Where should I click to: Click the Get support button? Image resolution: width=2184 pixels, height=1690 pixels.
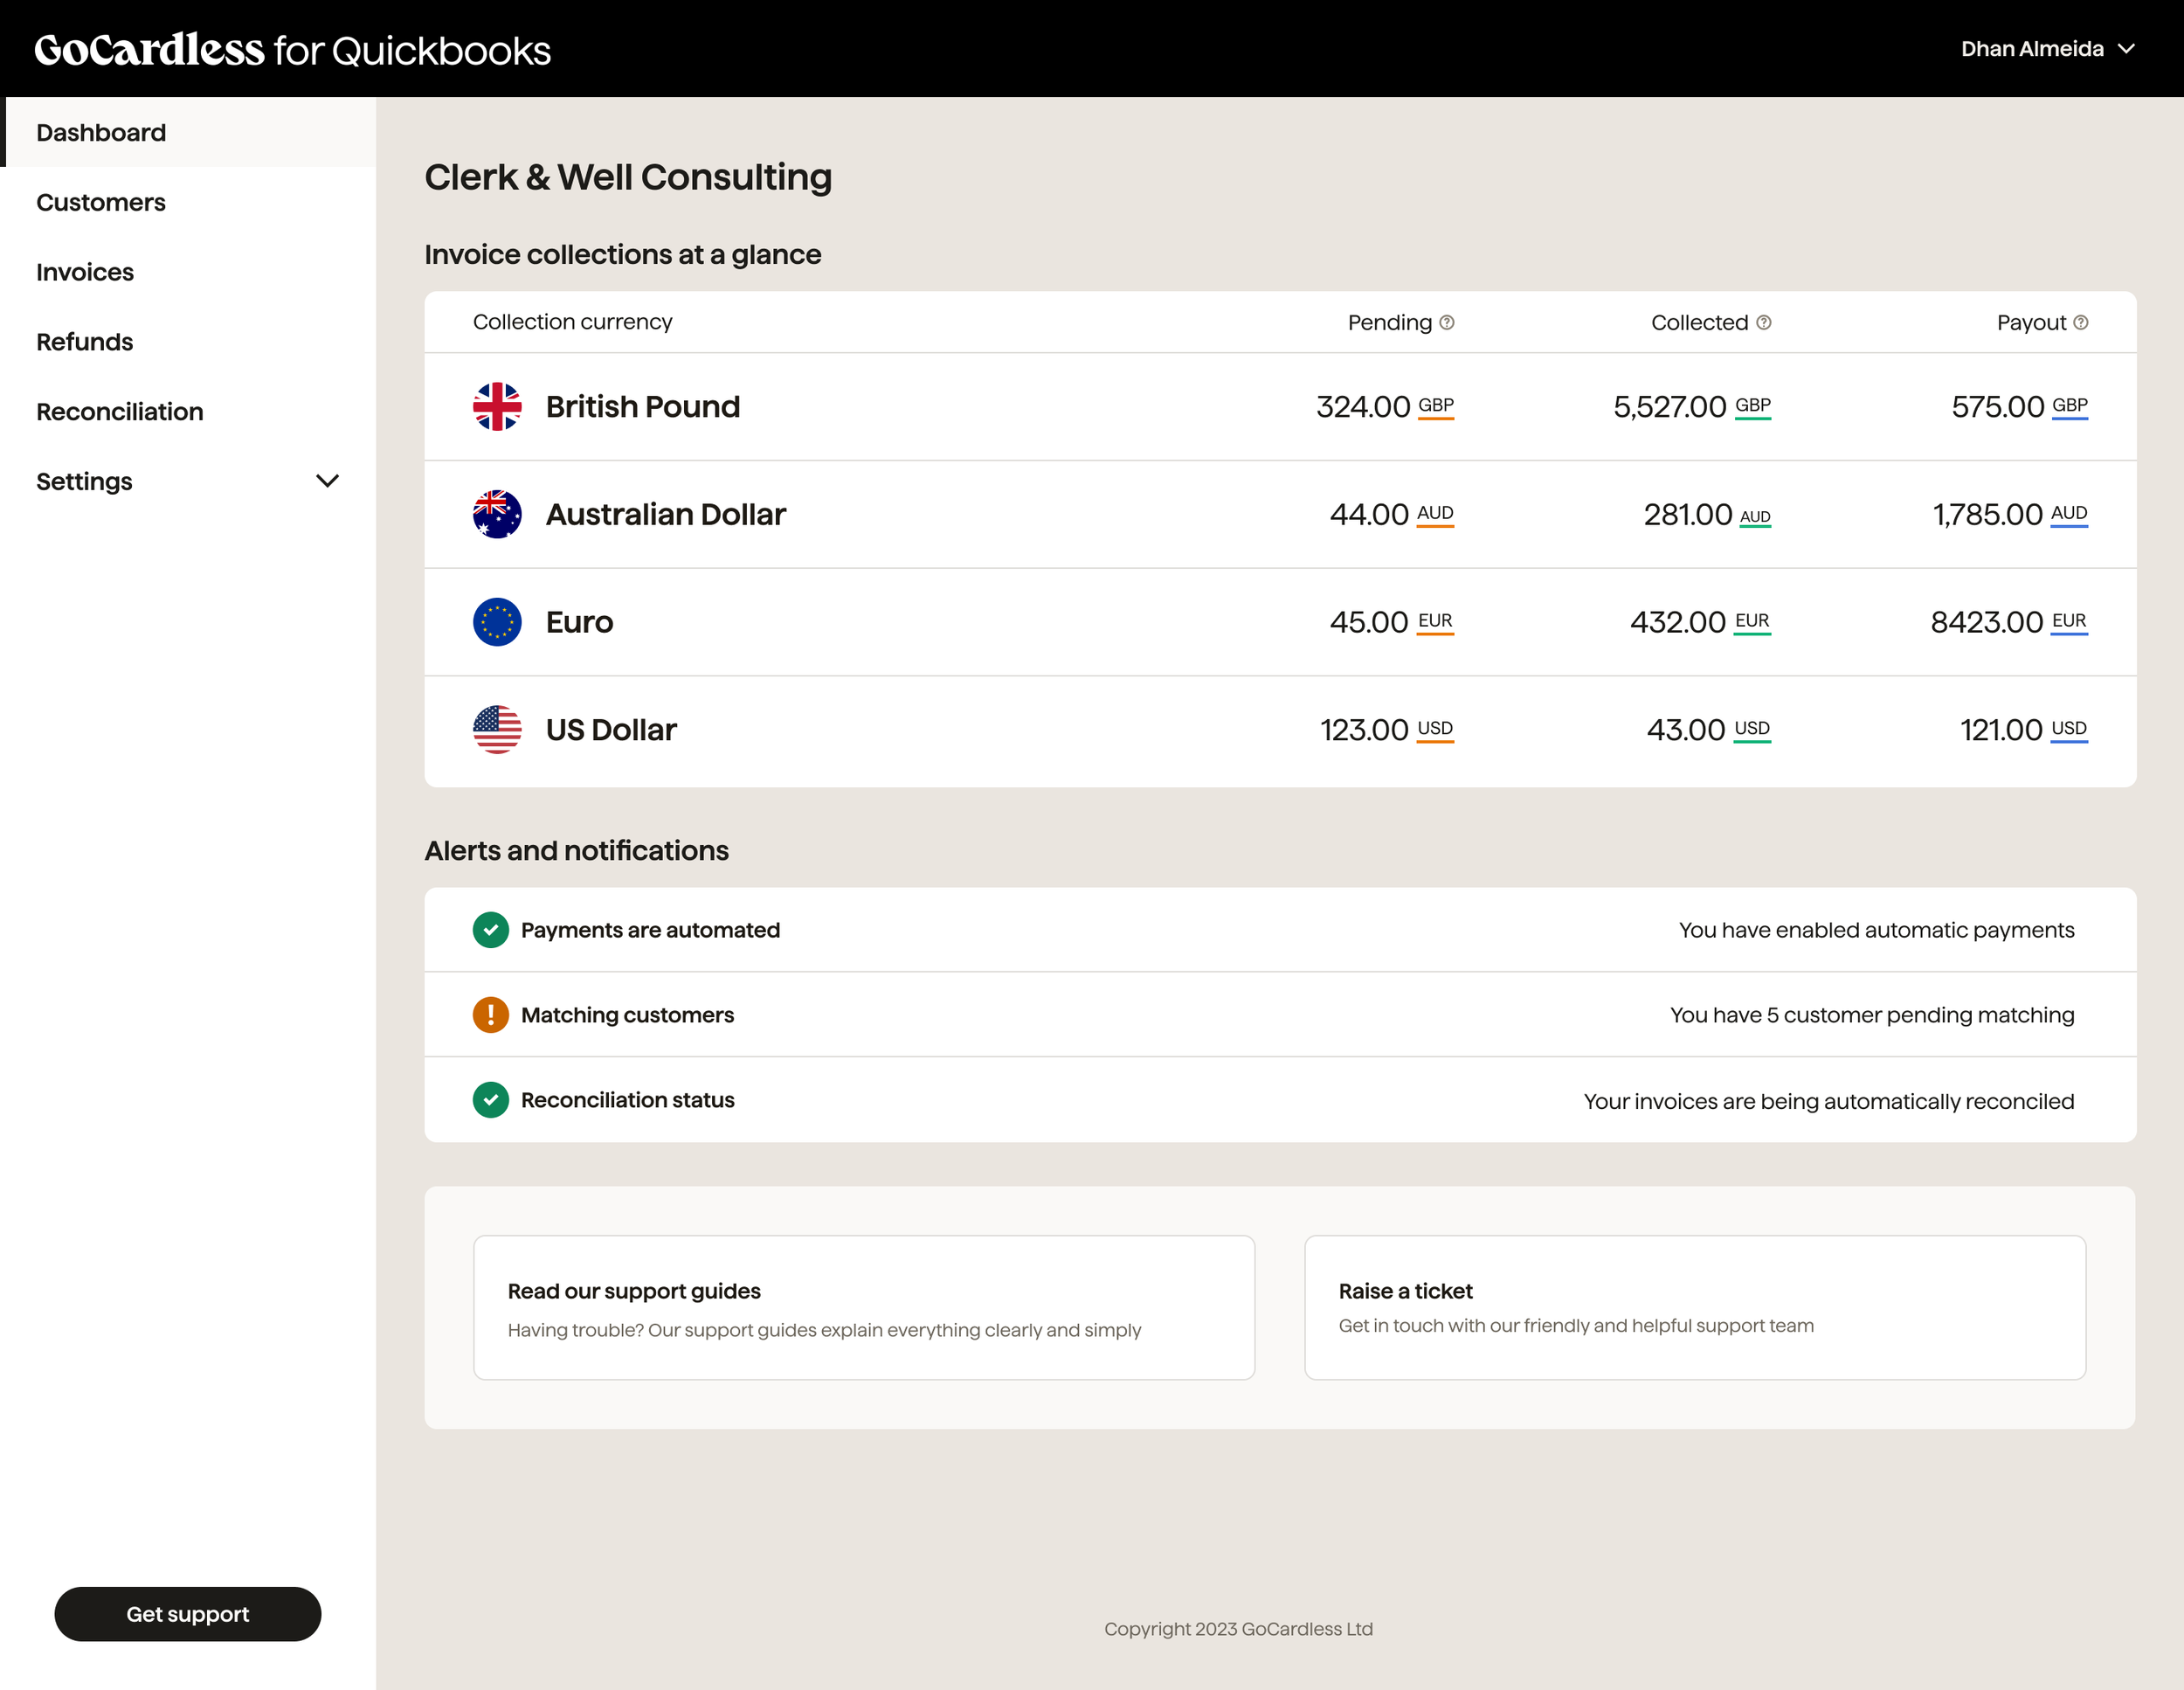[188, 1613]
